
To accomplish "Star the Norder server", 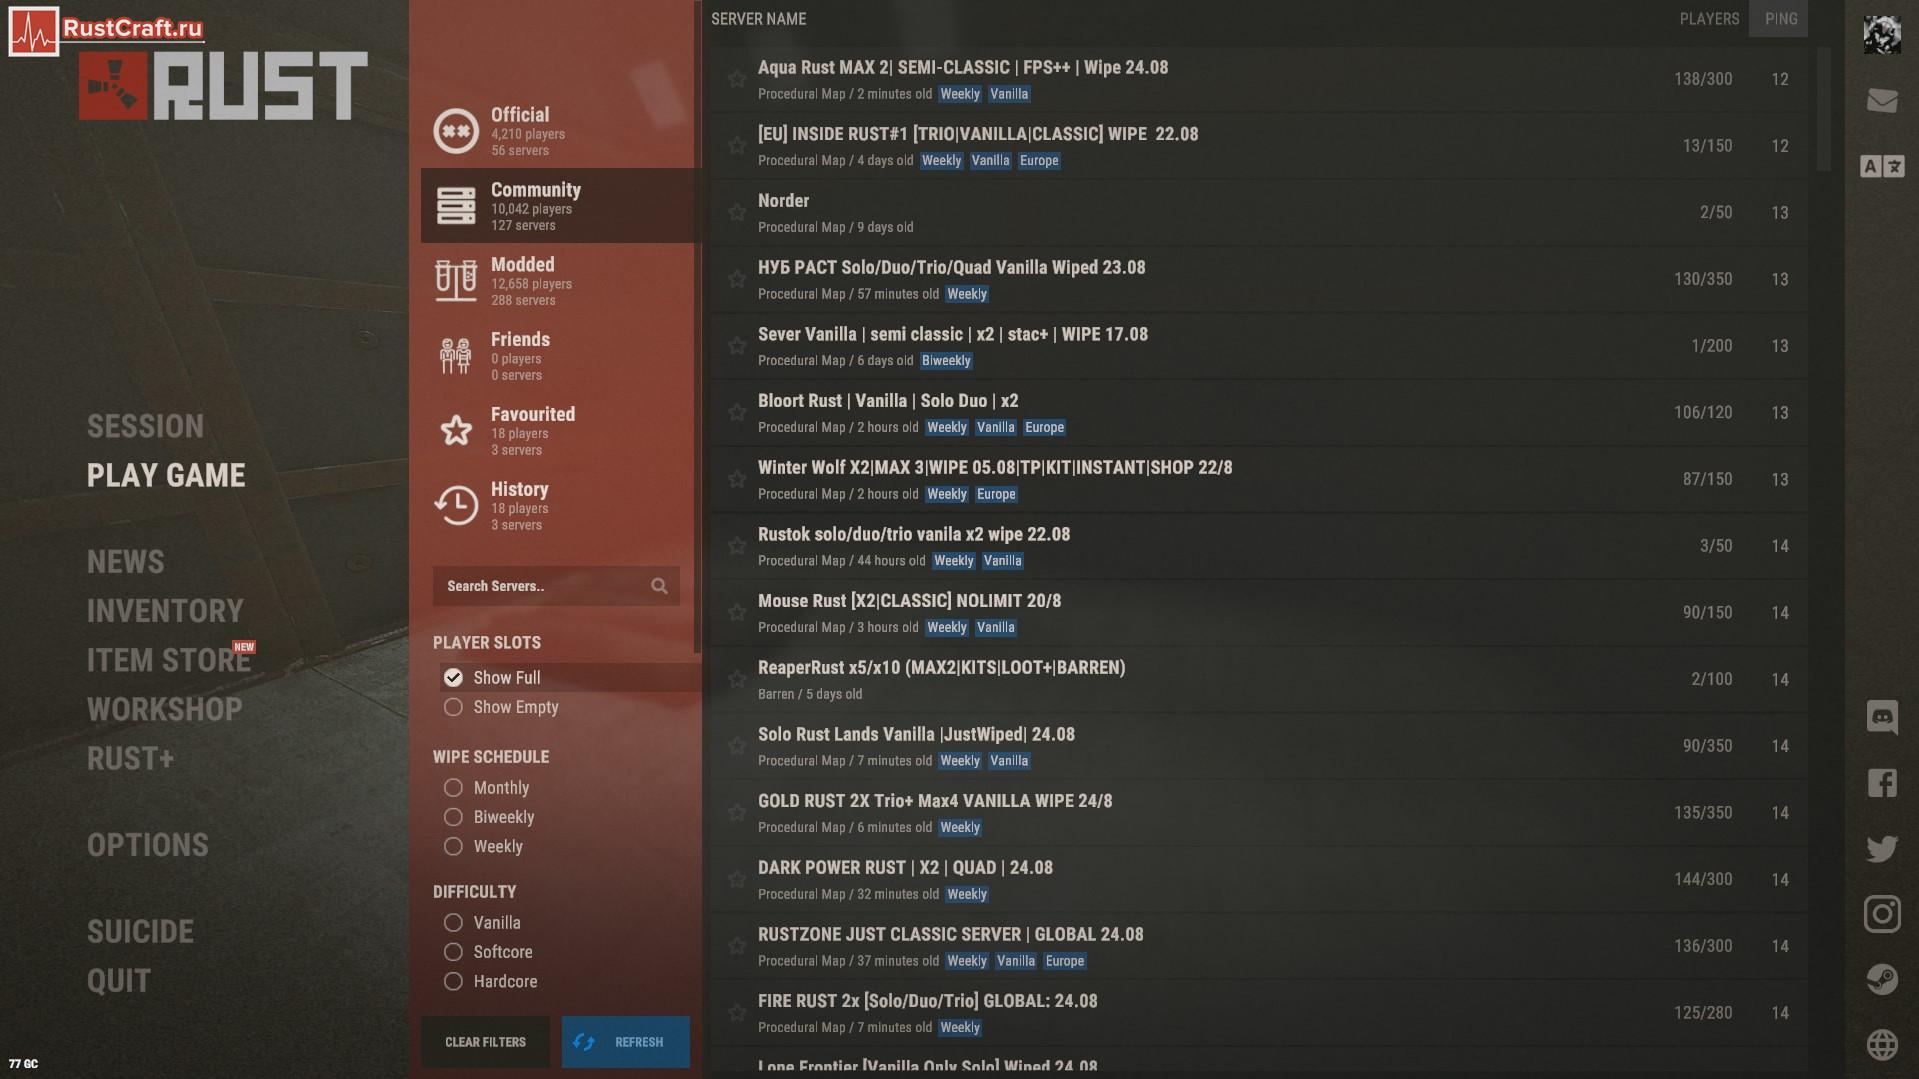I will point(737,212).
